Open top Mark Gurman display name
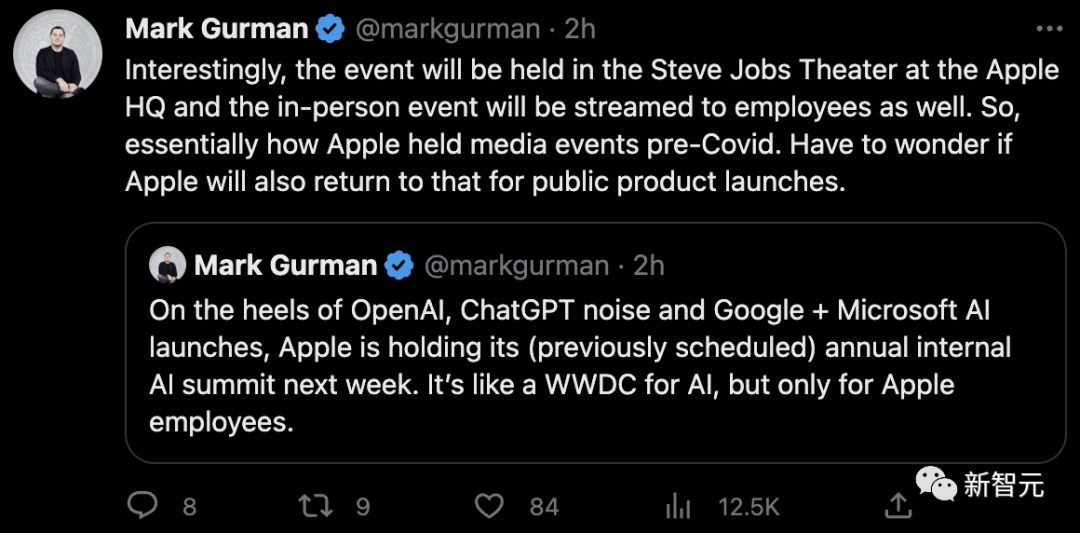Image resolution: width=1080 pixels, height=533 pixels. point(216,29)
